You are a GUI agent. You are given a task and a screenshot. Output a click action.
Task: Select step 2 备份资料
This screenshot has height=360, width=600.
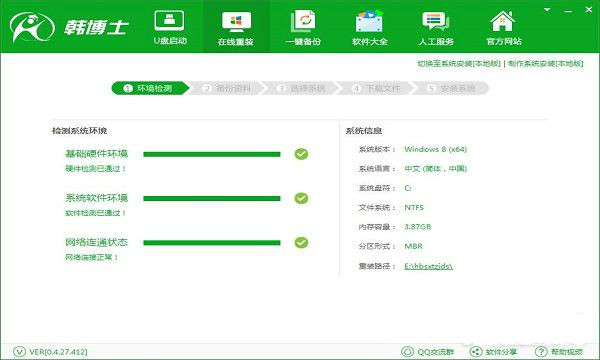coord(227,88)
